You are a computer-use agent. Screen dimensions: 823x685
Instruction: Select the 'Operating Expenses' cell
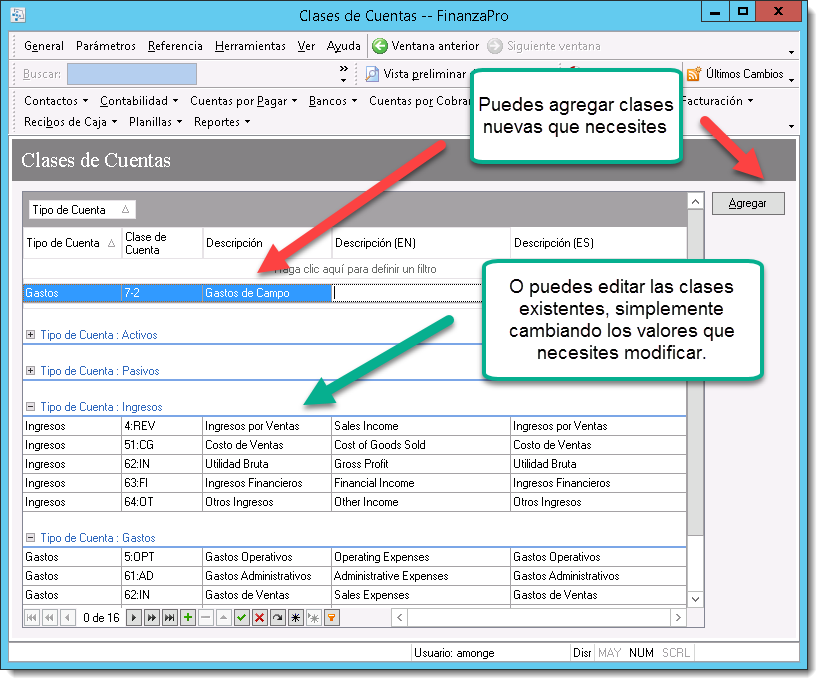pyautogui.click(x=420, y=557)
